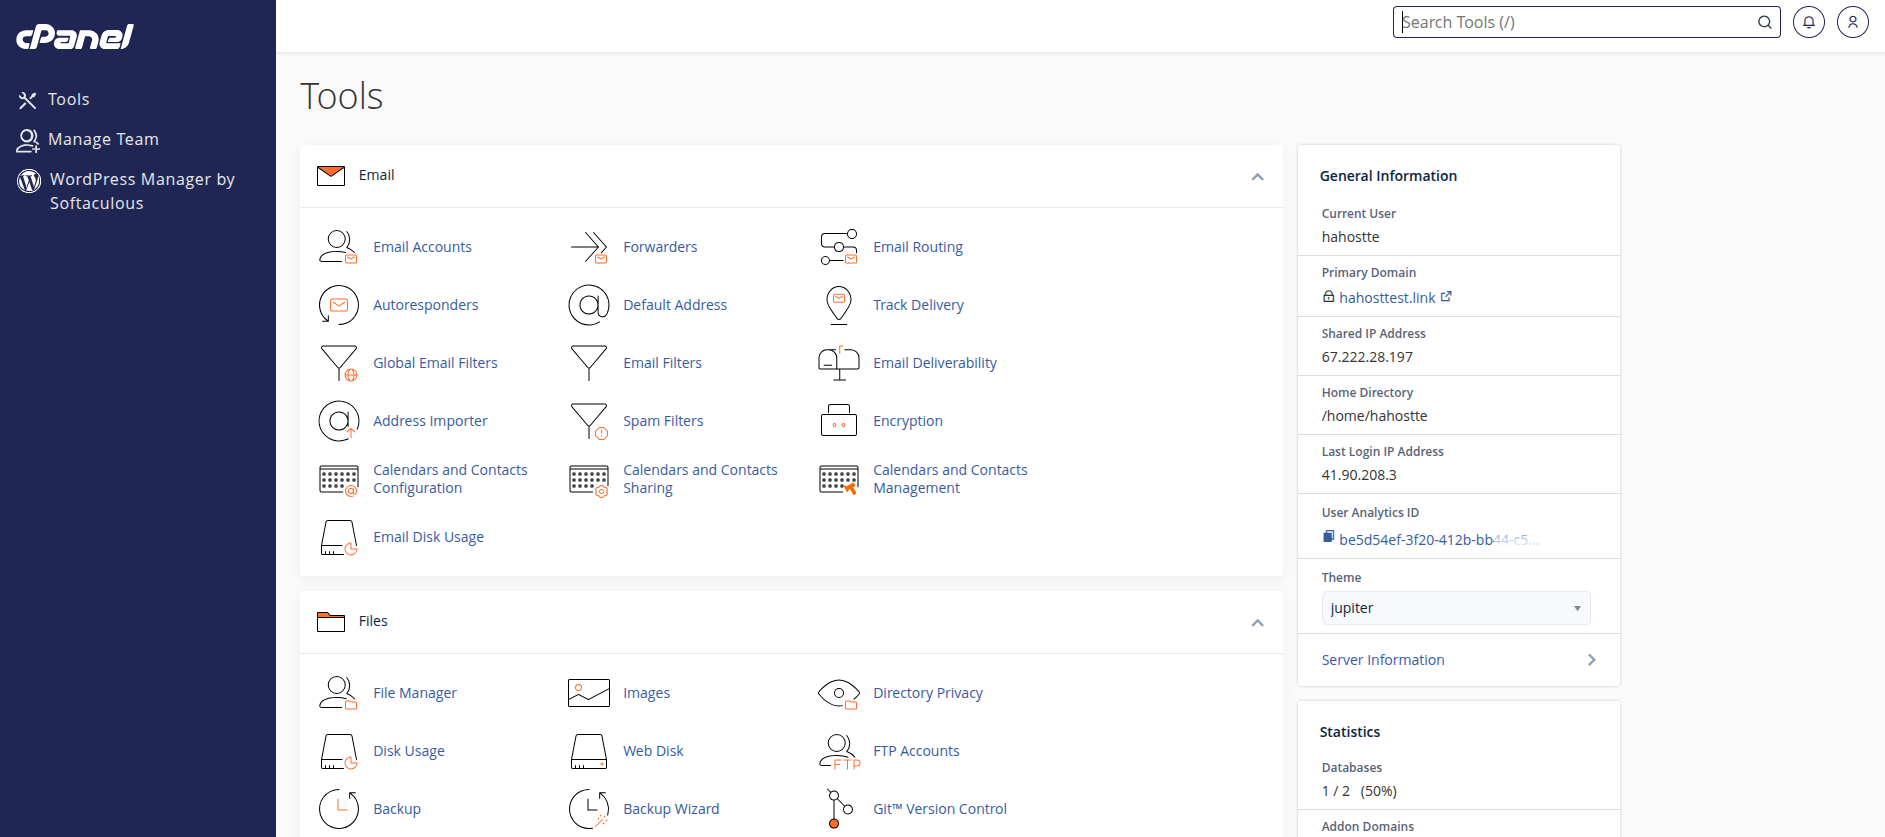Screen dimensions: 1885x837
Task: Open the user account menu icon
Action: 1852,22
